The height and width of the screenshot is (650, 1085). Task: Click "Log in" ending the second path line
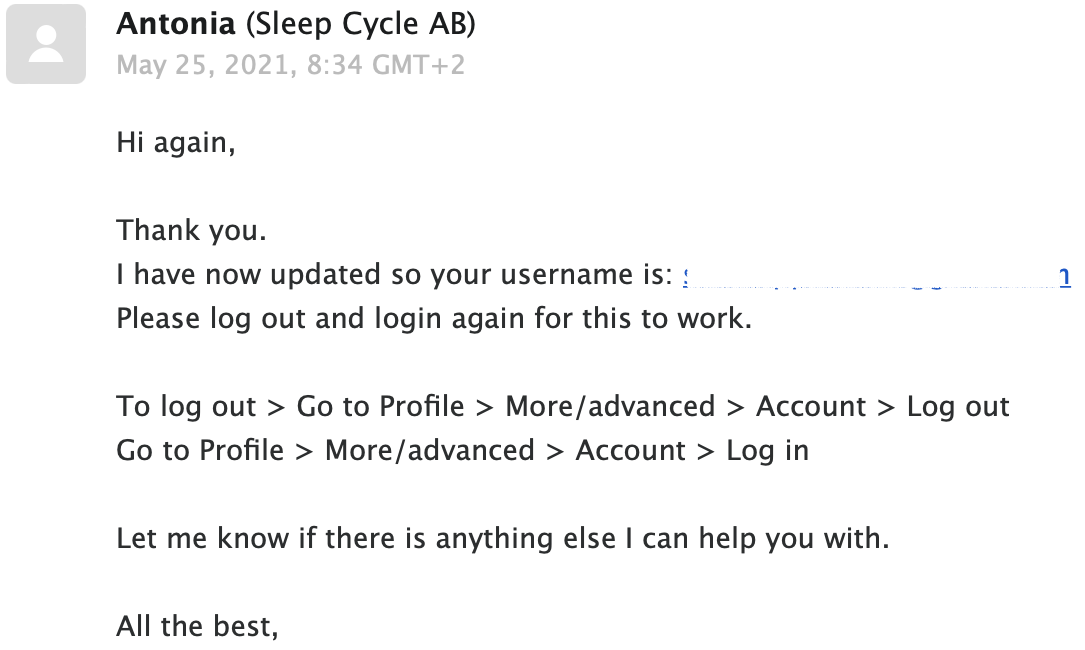(767, 451)
